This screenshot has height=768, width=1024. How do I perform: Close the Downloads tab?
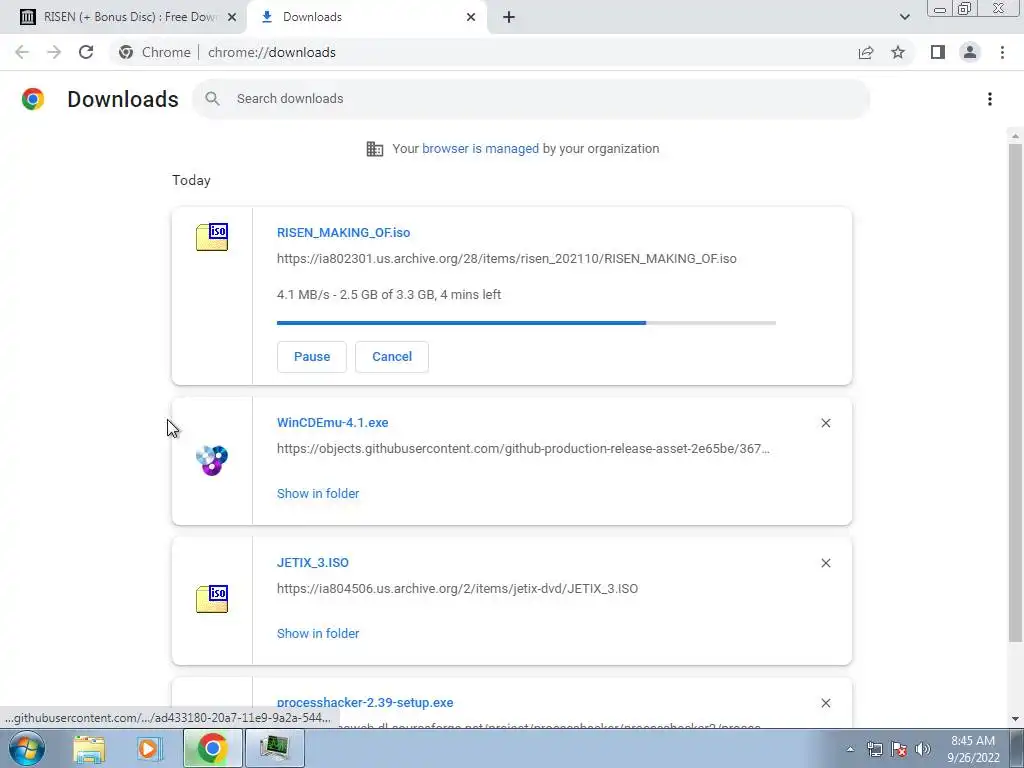(471, 17)
